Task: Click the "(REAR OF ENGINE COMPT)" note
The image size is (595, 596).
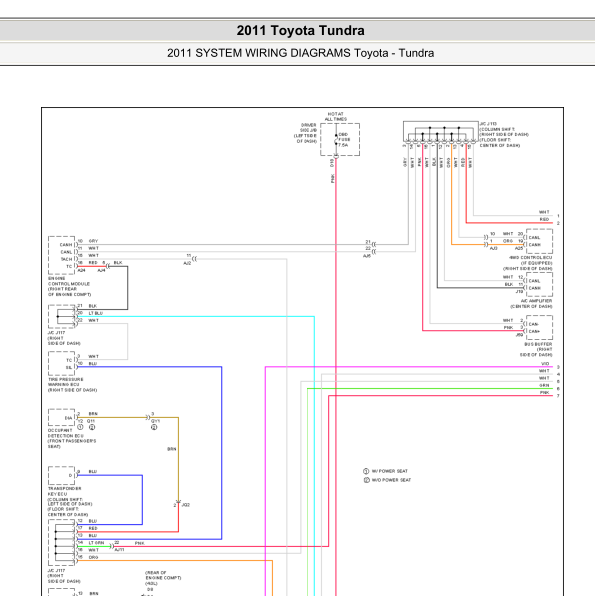Action: click(x=163, y=575)
